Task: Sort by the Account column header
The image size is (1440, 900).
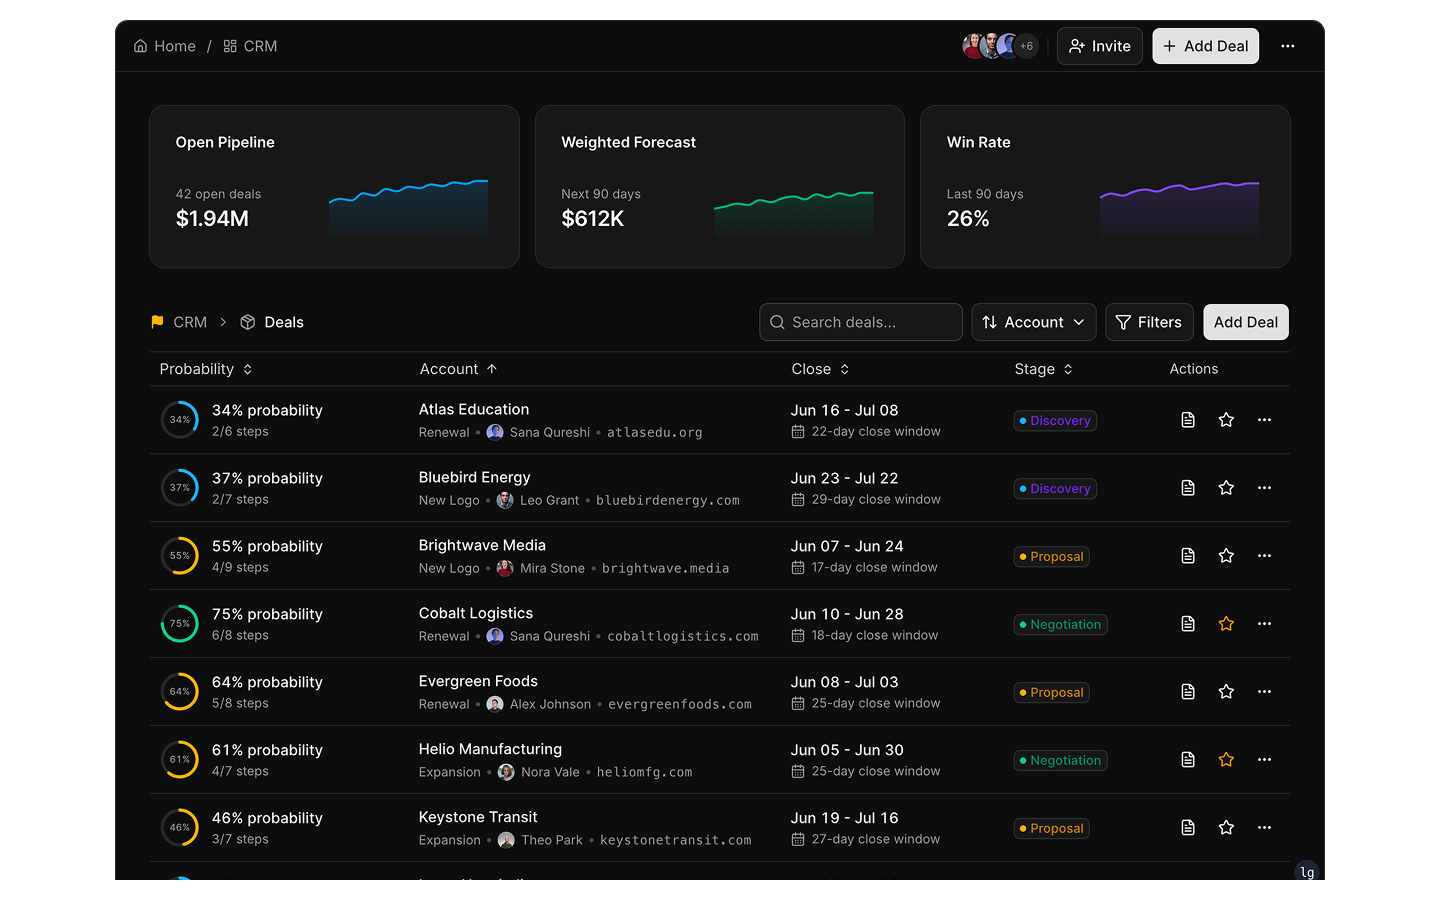Action: click(x=458, y=369)
